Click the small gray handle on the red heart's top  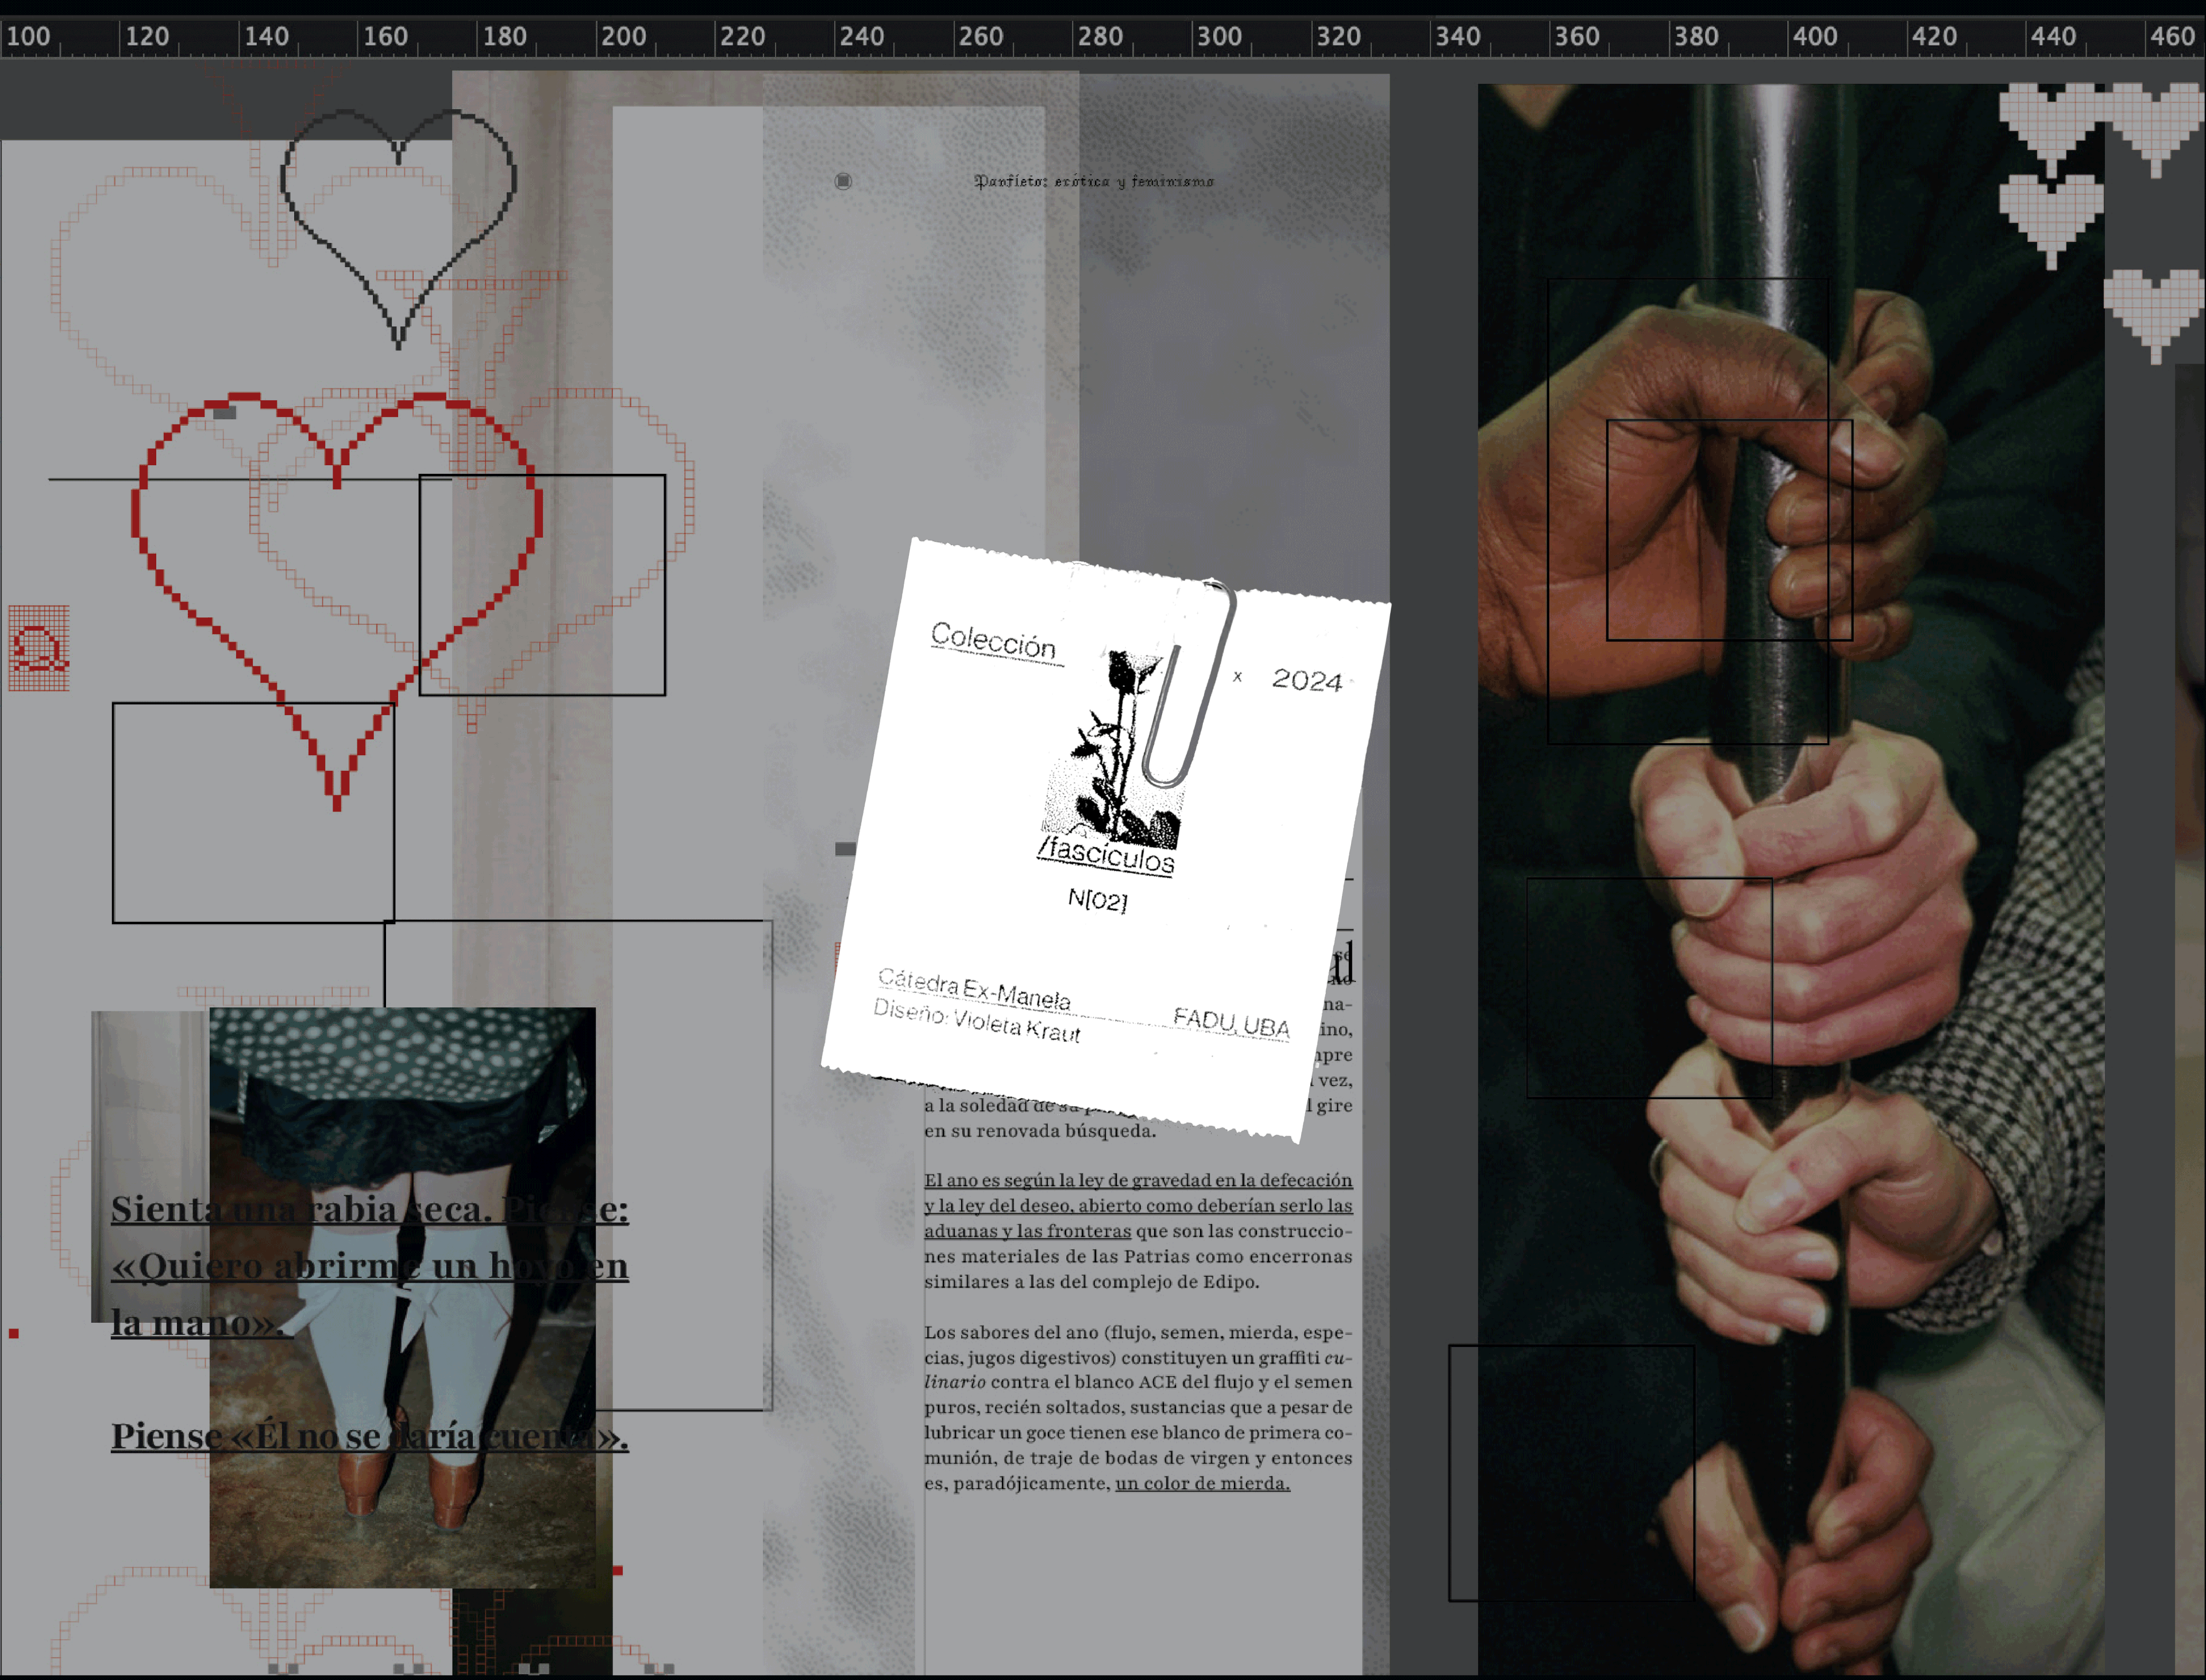pyautogui.click(x=224, y=413)
